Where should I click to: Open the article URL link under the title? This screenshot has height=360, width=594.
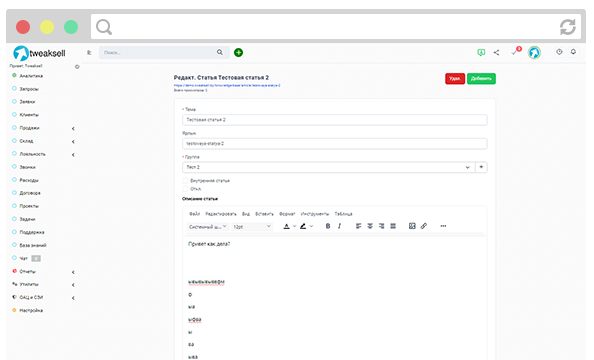(227, 86)
